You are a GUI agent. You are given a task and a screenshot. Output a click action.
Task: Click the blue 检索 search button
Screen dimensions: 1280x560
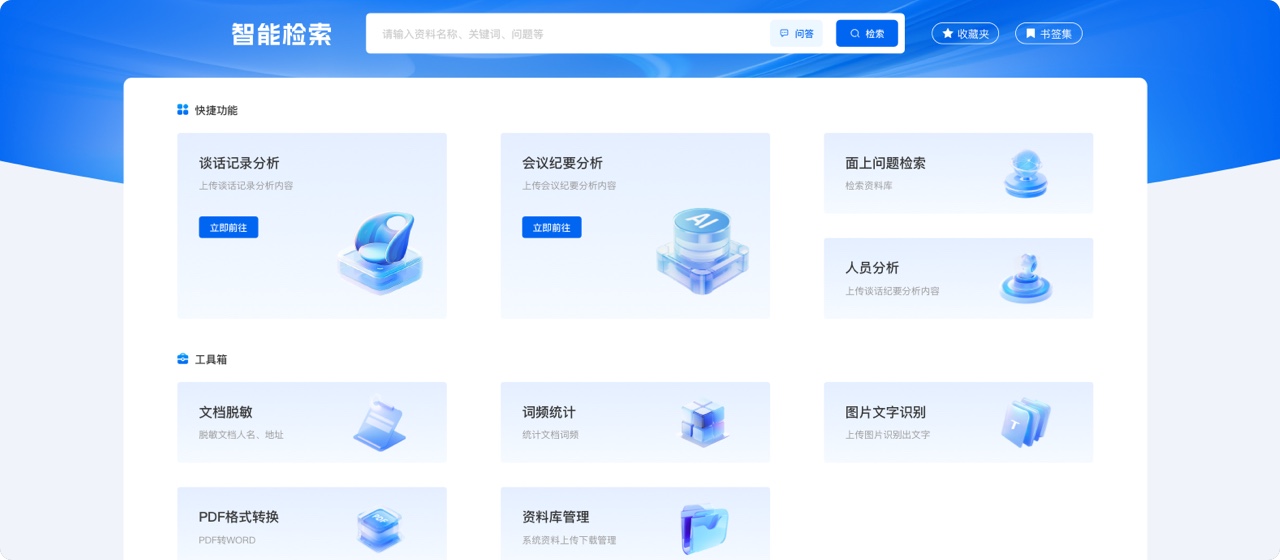867,34
